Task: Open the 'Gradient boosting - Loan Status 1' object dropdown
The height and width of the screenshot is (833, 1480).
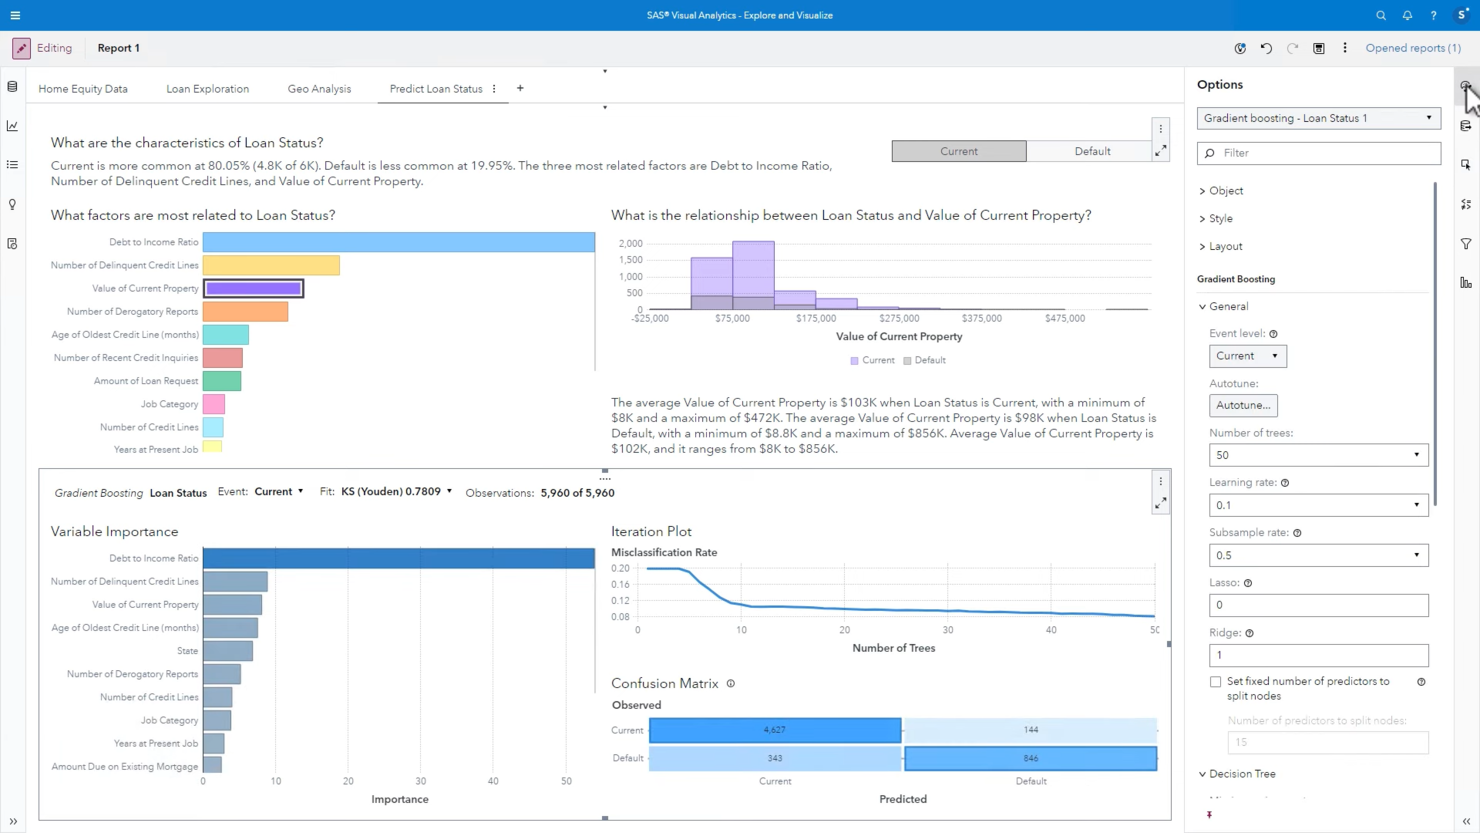Action: click(x=1428, y=118)
